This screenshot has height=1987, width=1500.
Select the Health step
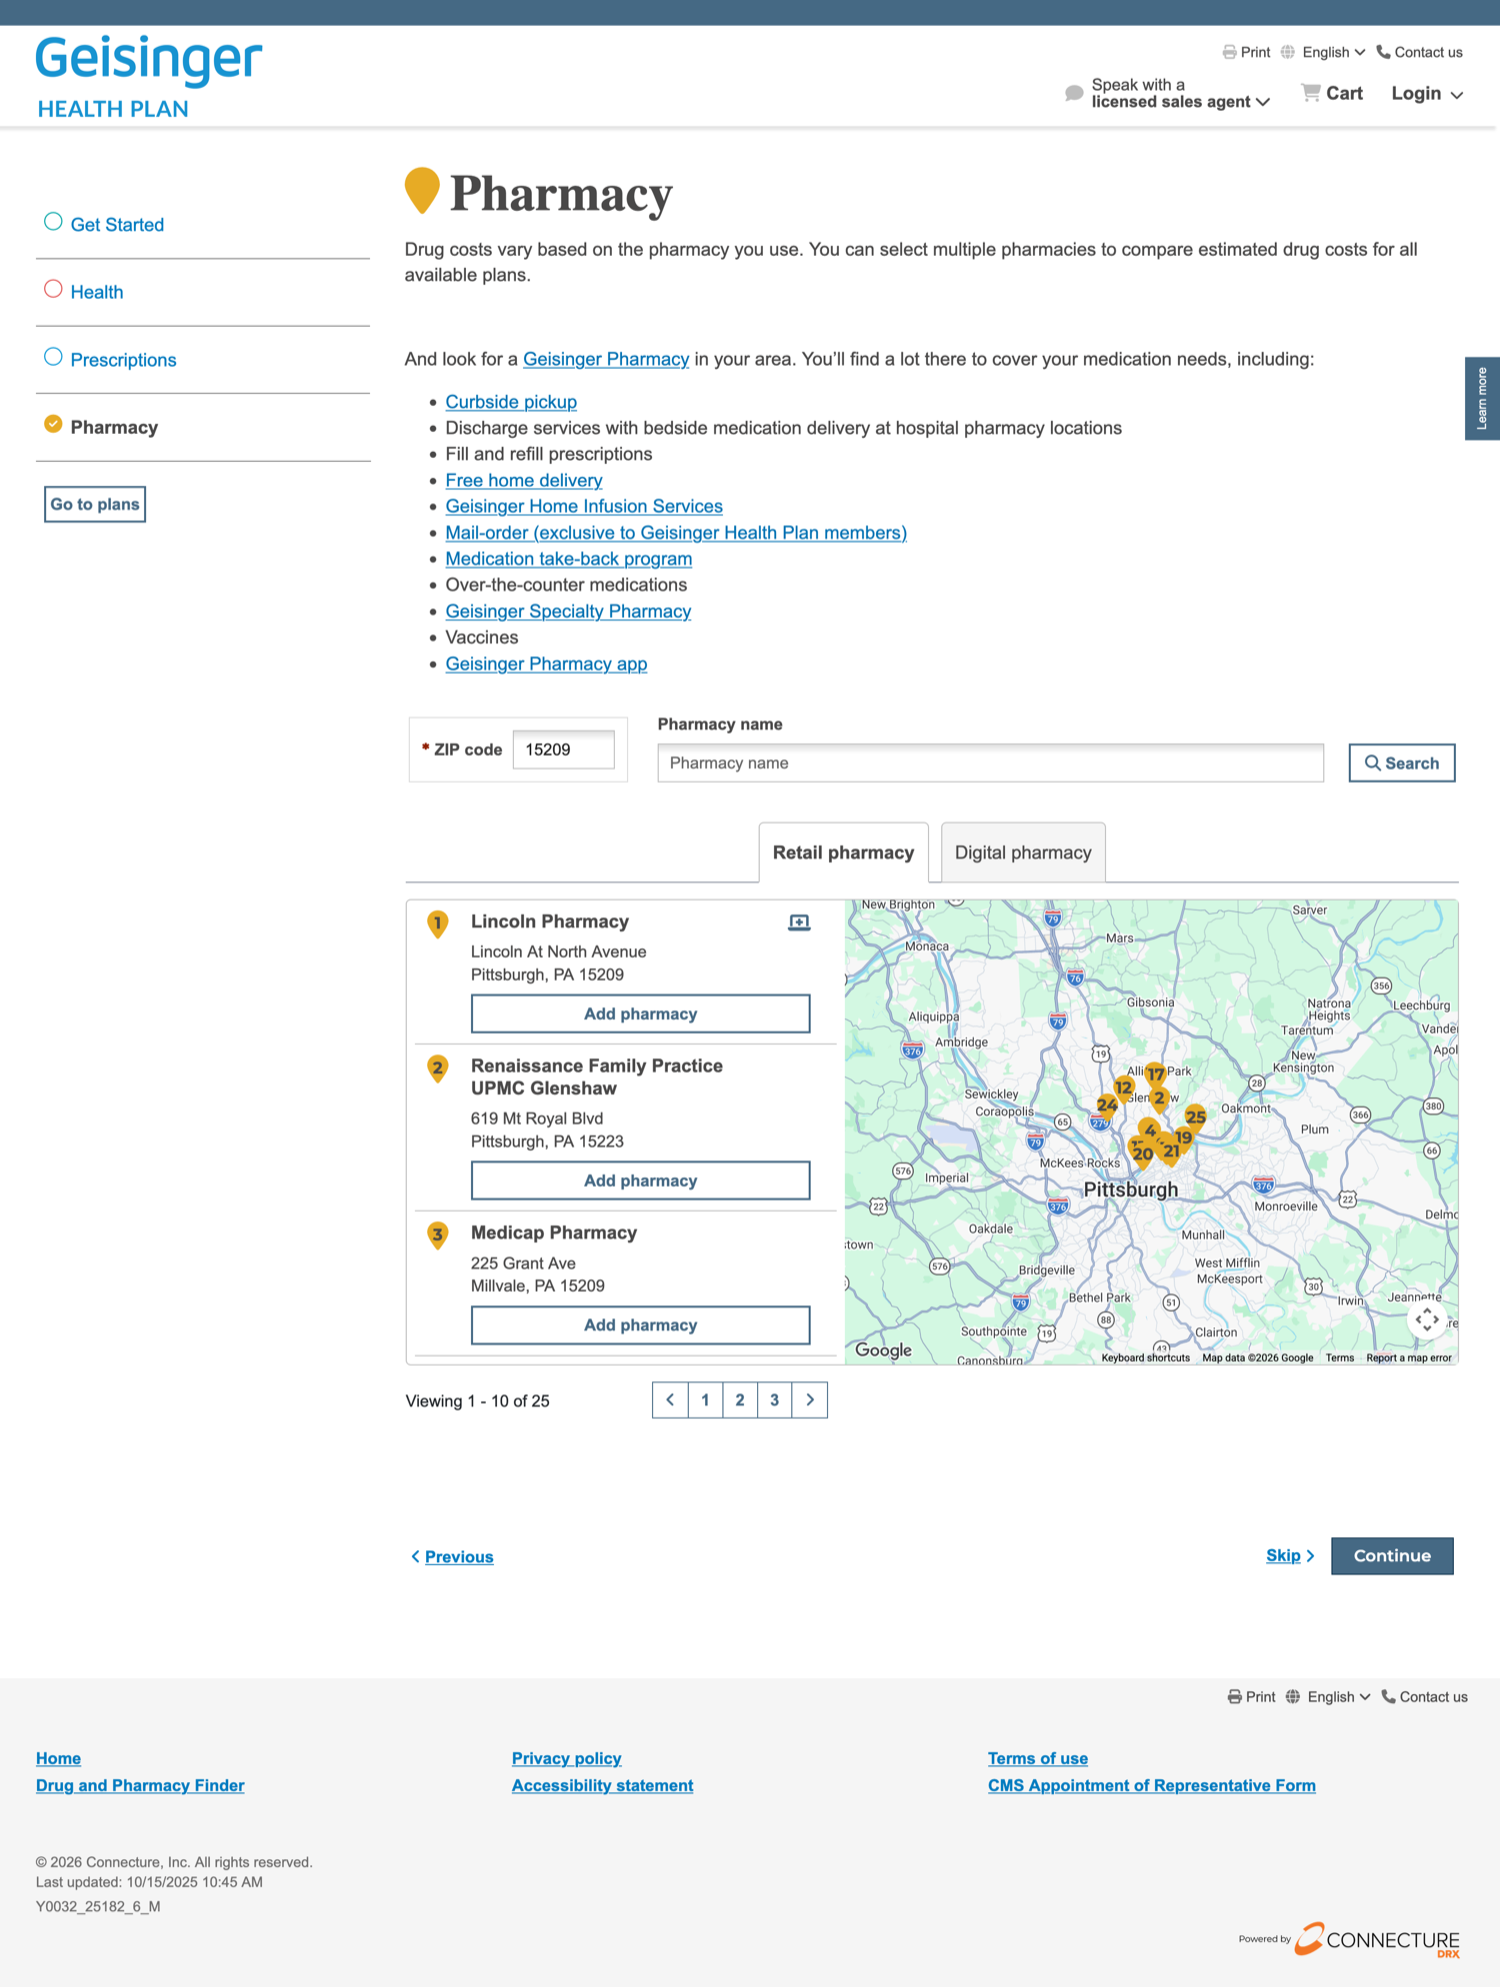pos(97,292)
